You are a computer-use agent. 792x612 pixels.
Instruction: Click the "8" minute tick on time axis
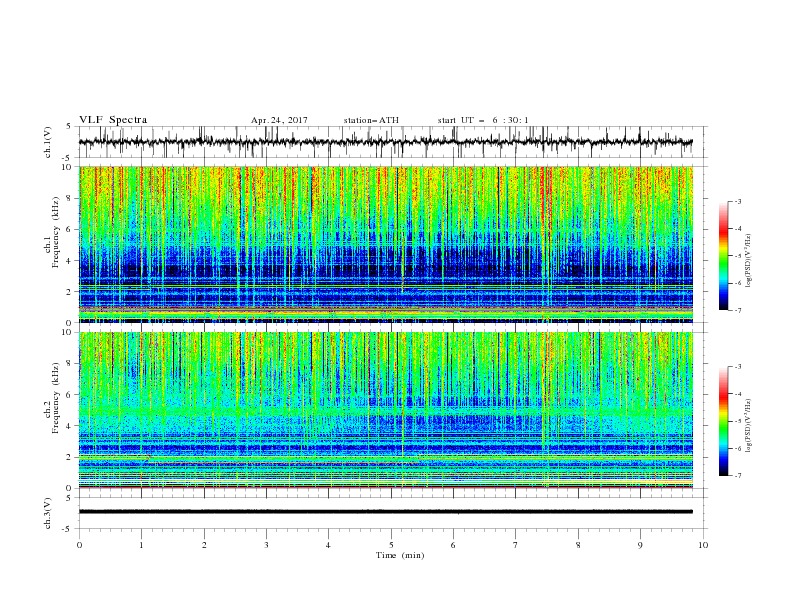(578, 545)
